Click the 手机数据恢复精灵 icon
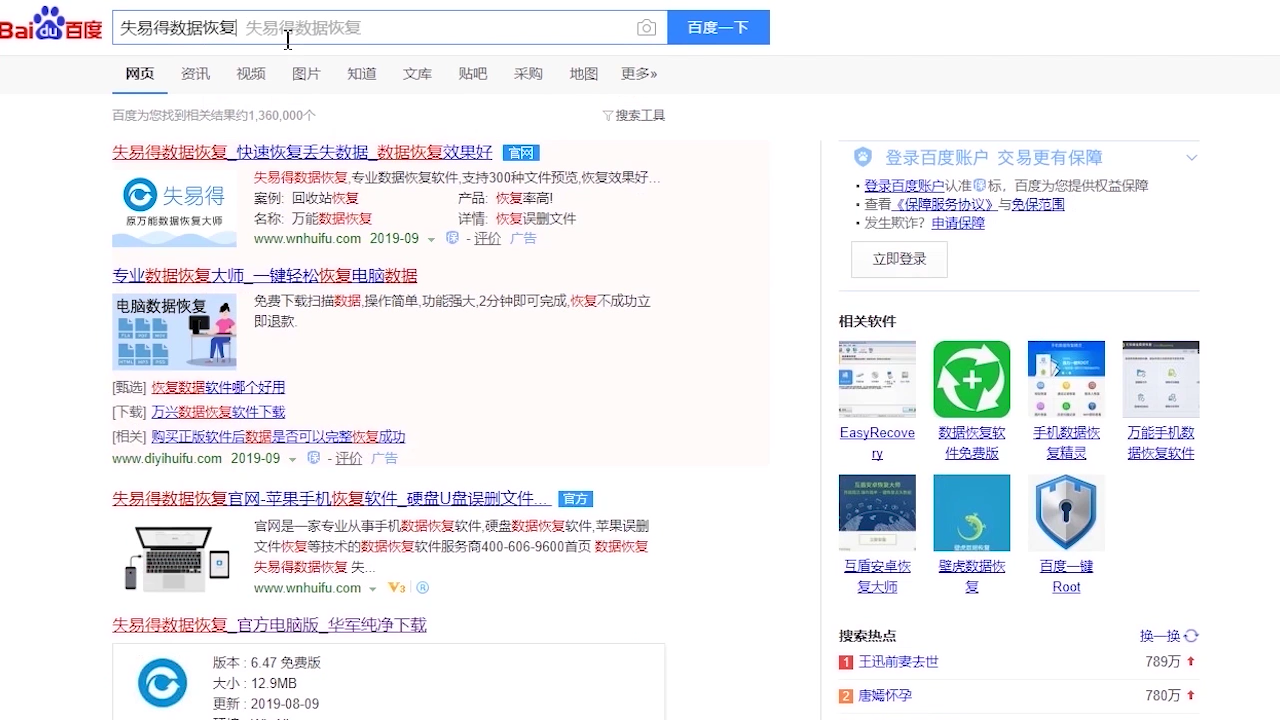 click(x=1066, y=379)
